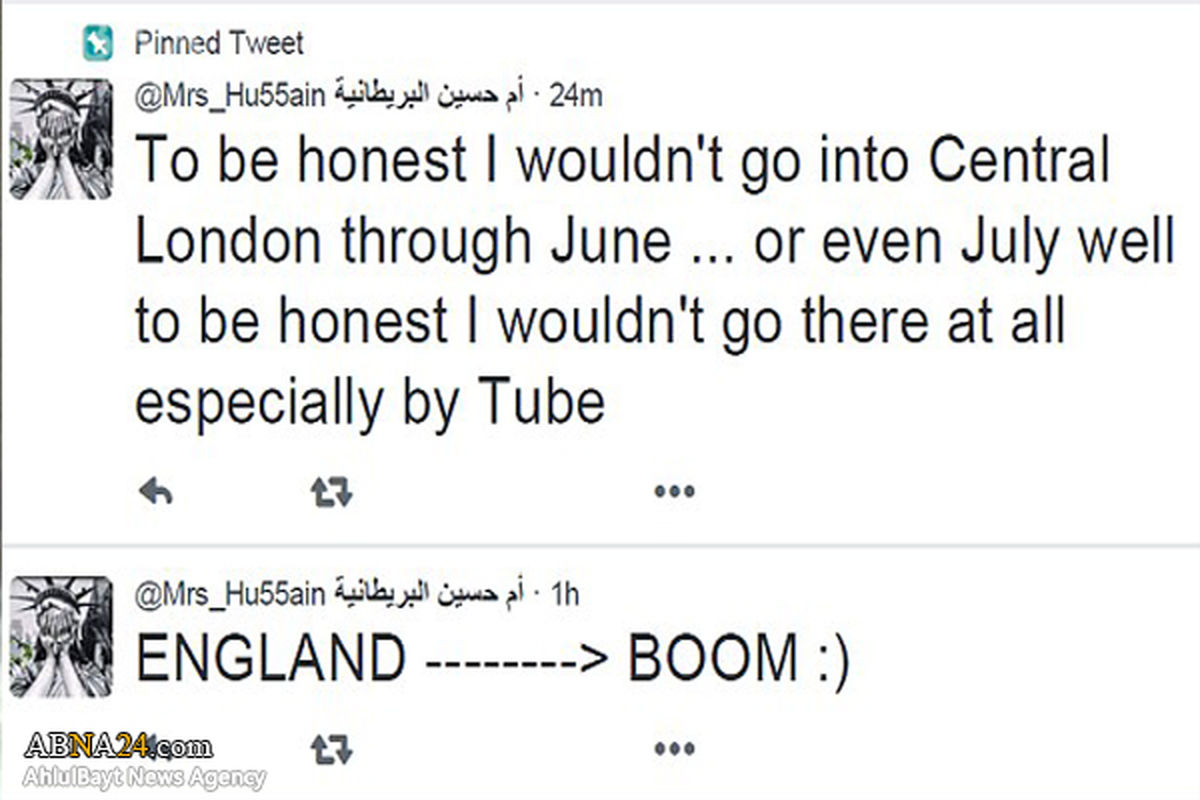Click the pinned tweet pin icon
1200x800 pixels.
[98, 43]
